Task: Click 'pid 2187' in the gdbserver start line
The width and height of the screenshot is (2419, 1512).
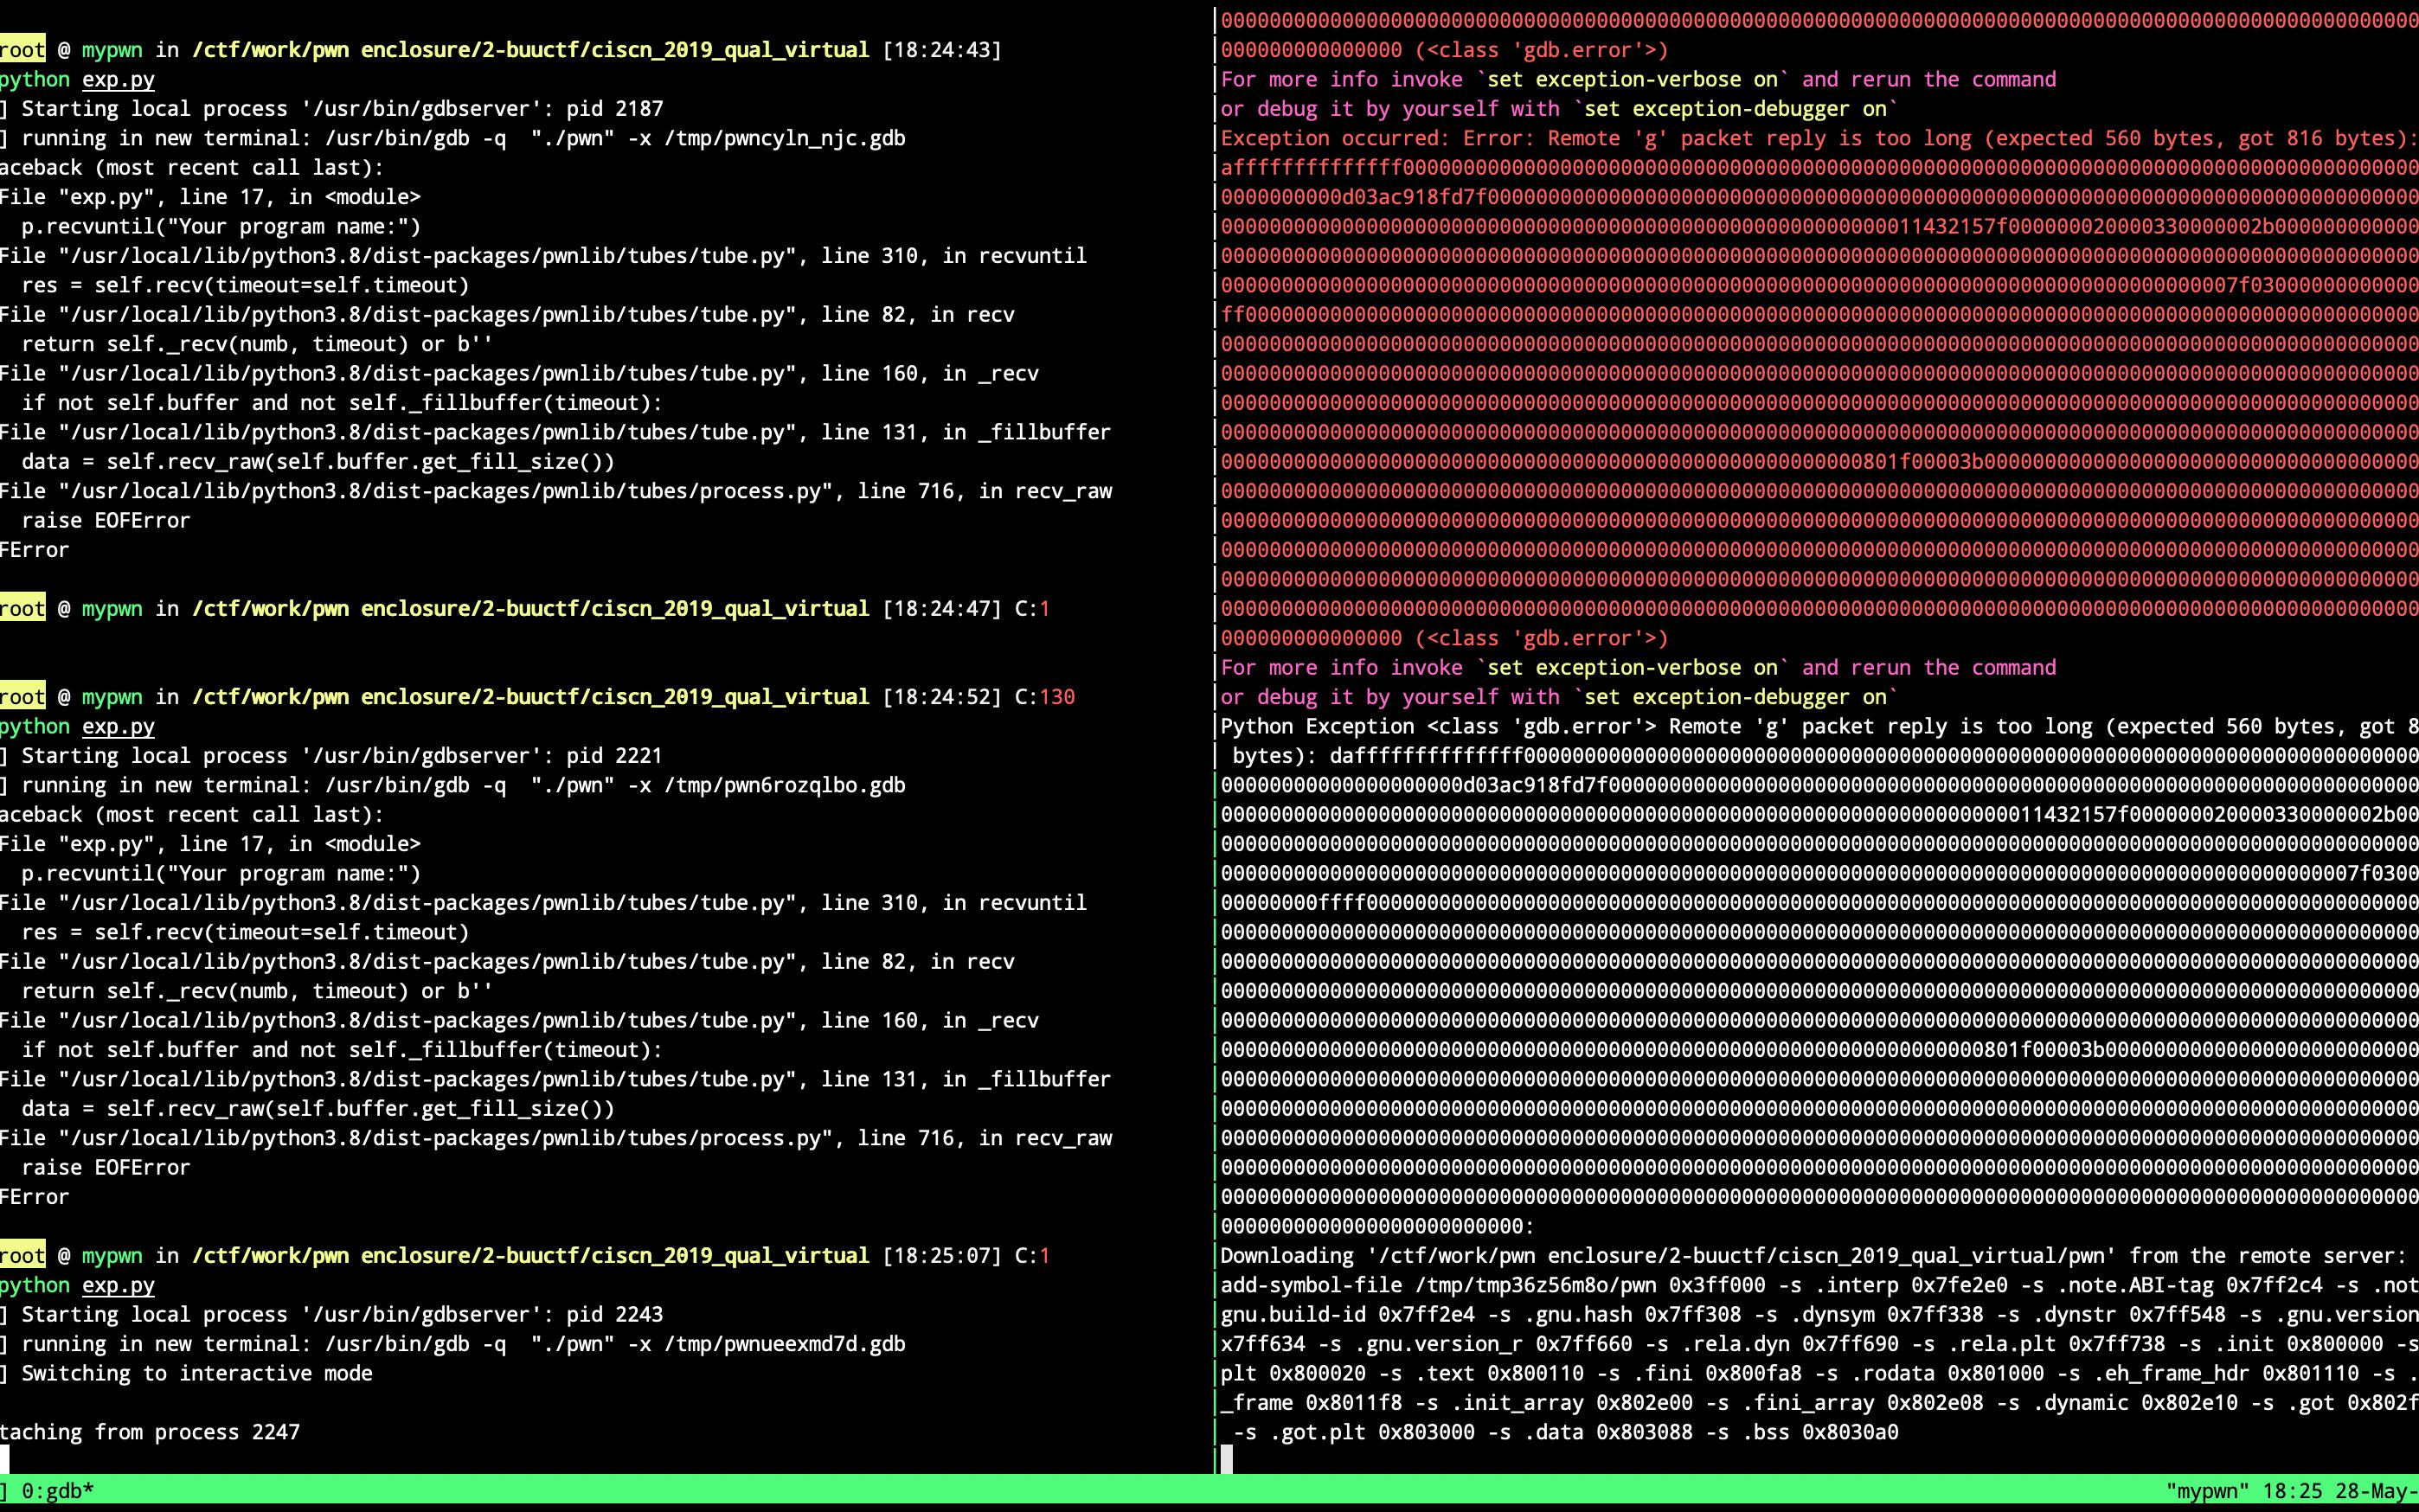Action: click(x=614, y=109)
